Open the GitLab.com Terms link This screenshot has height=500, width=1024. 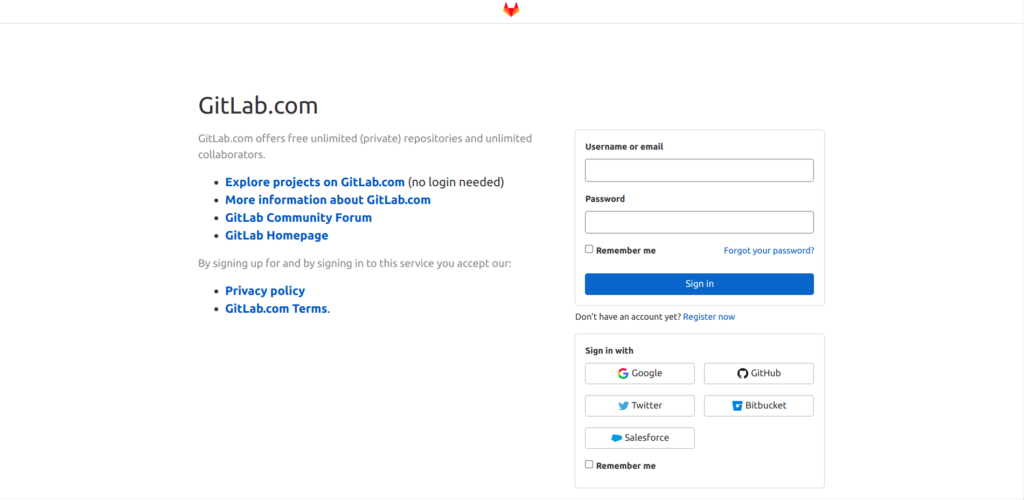[x=276, y=308]
